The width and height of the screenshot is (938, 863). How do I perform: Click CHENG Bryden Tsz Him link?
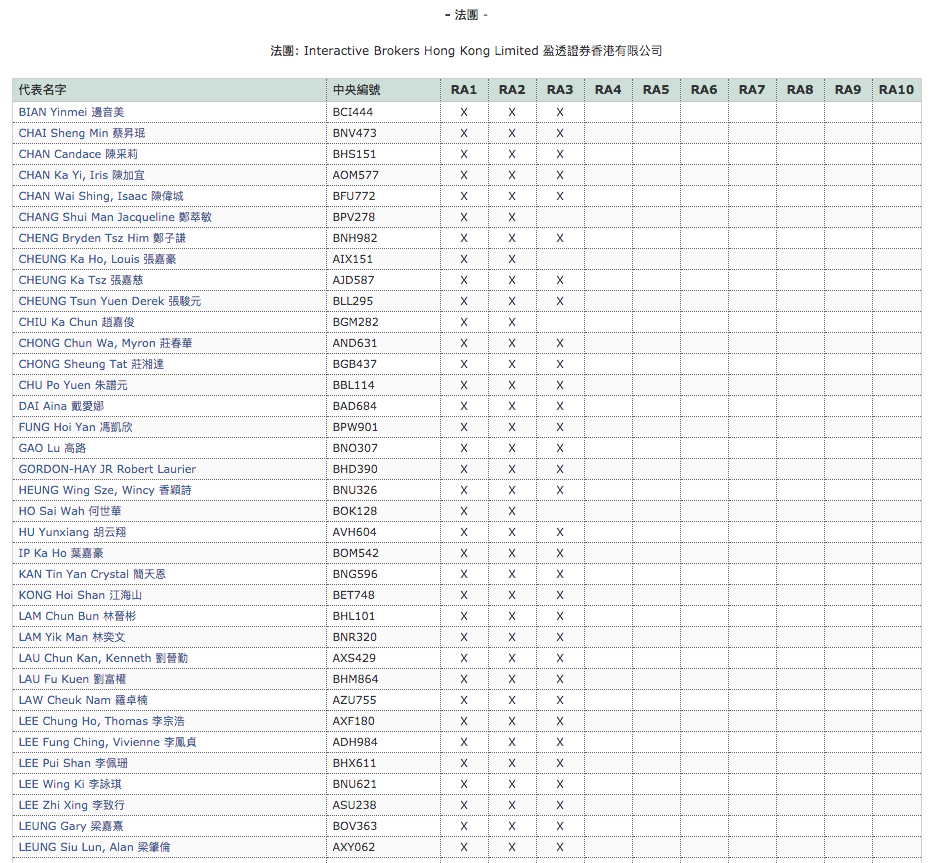[102, 237]
